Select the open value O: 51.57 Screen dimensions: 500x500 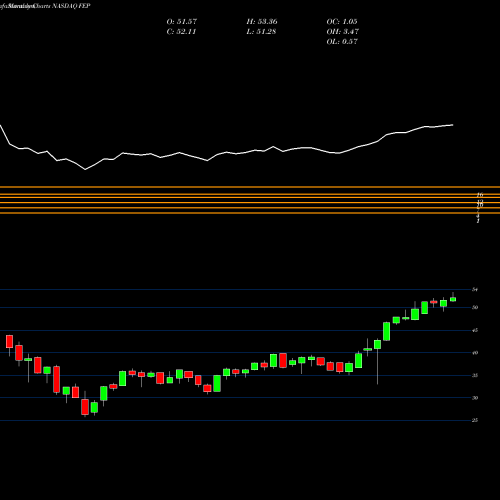(182, 22)
